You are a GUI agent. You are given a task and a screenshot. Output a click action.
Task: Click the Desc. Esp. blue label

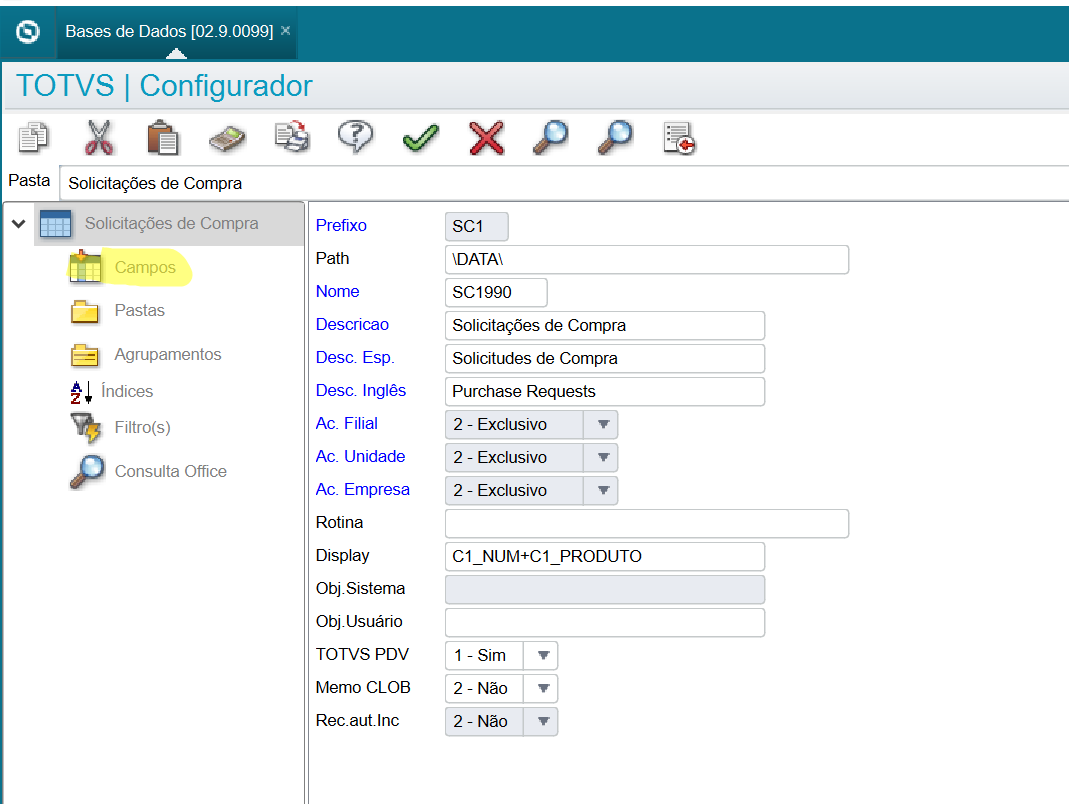355,357
